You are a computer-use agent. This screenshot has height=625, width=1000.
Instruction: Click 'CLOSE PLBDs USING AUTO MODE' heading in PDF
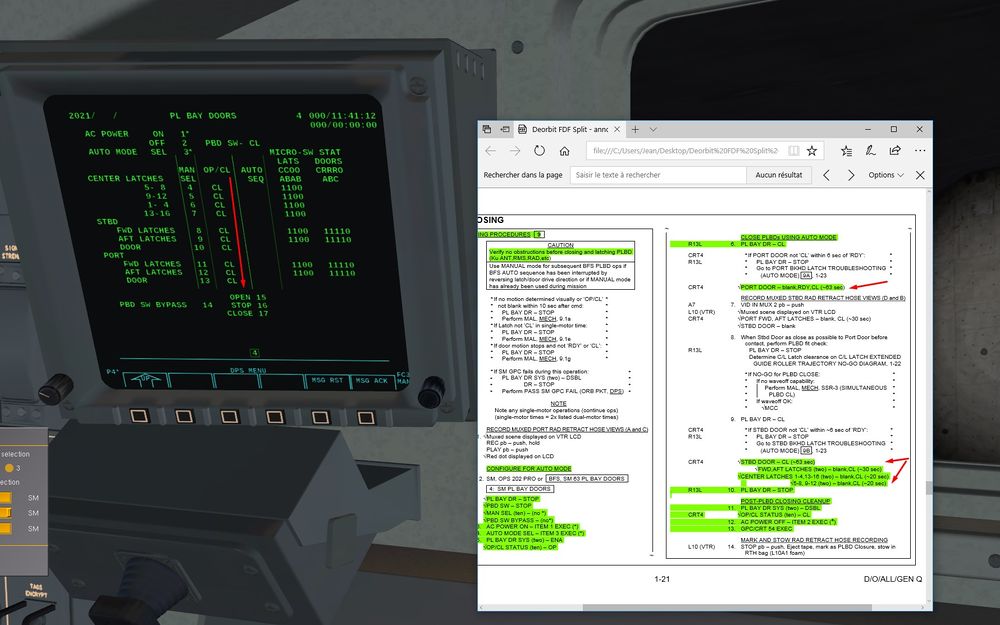click(x=788, y=237)
